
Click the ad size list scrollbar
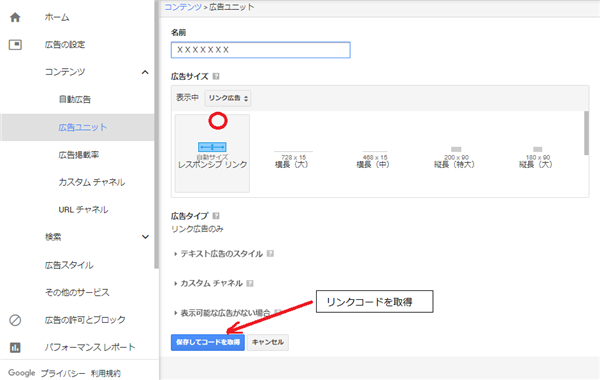click(586, 133)
